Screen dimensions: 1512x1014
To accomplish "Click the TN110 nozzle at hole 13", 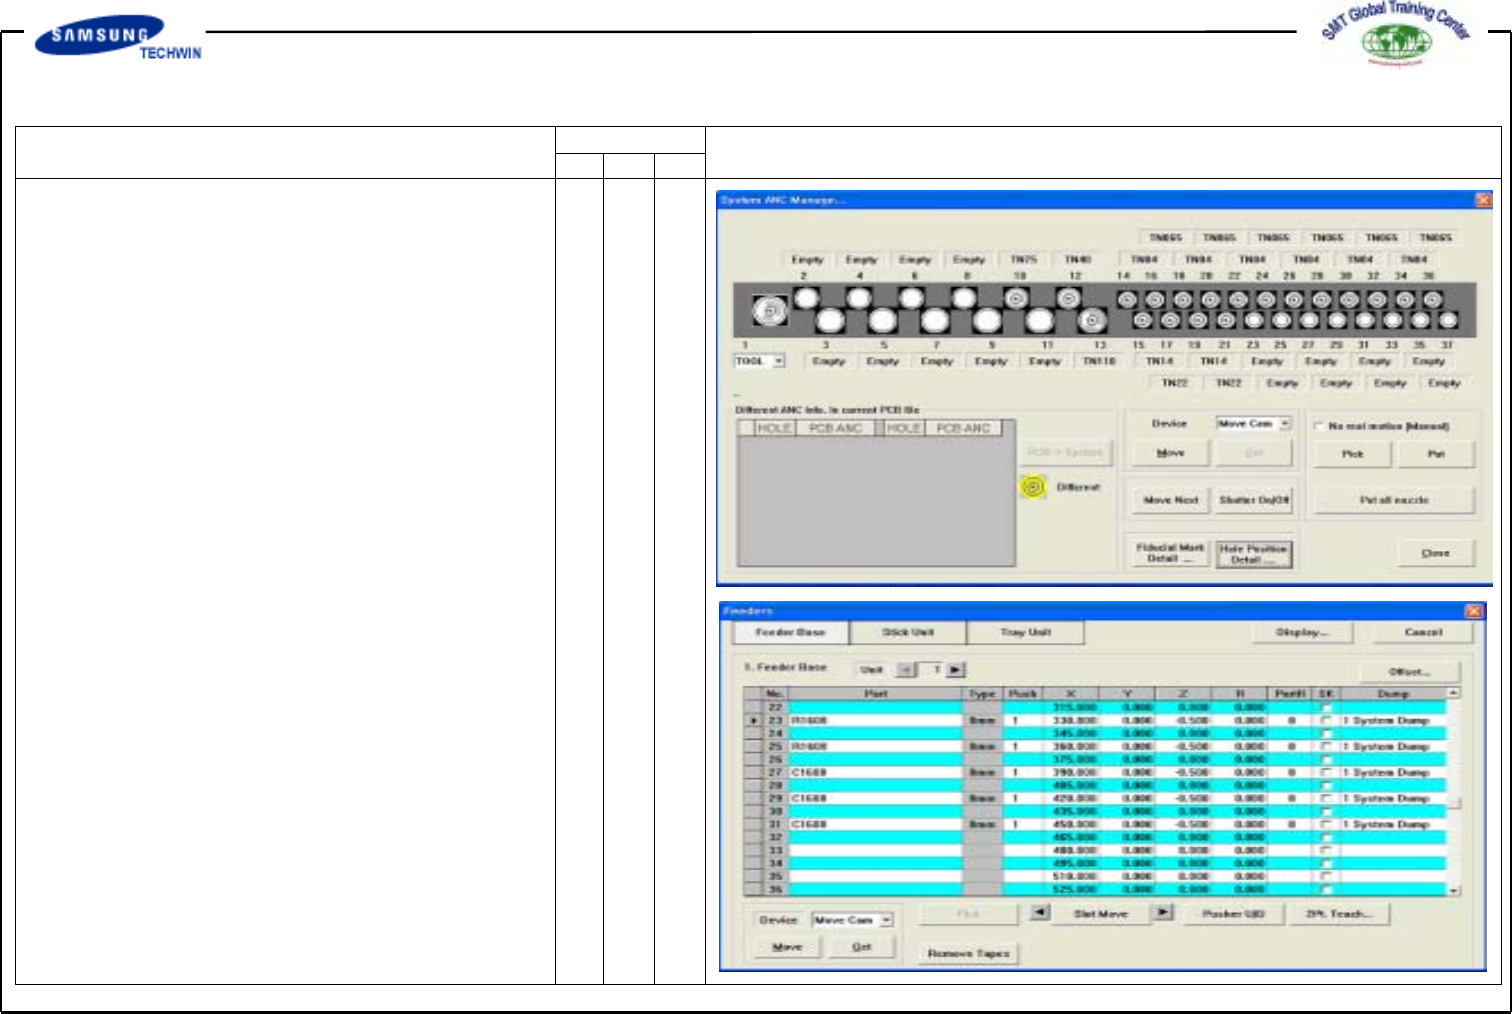I will [1092, 320].
